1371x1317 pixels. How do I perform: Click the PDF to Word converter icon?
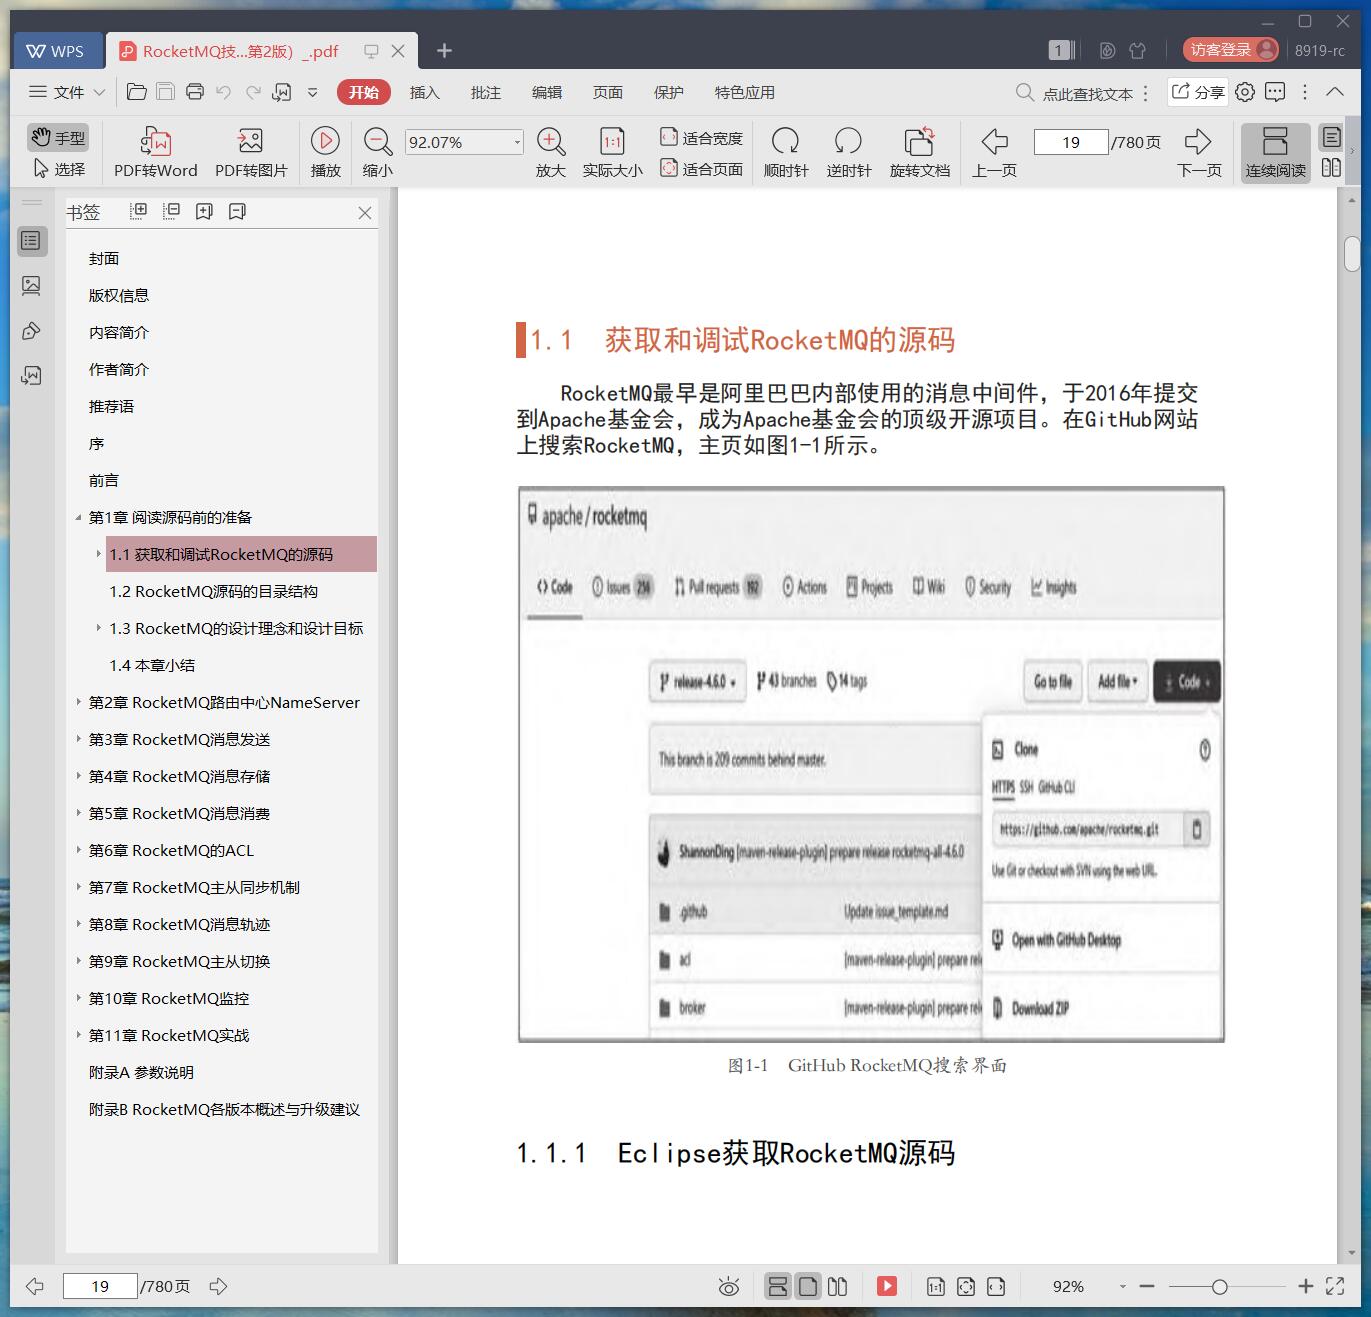coord(155,141)
